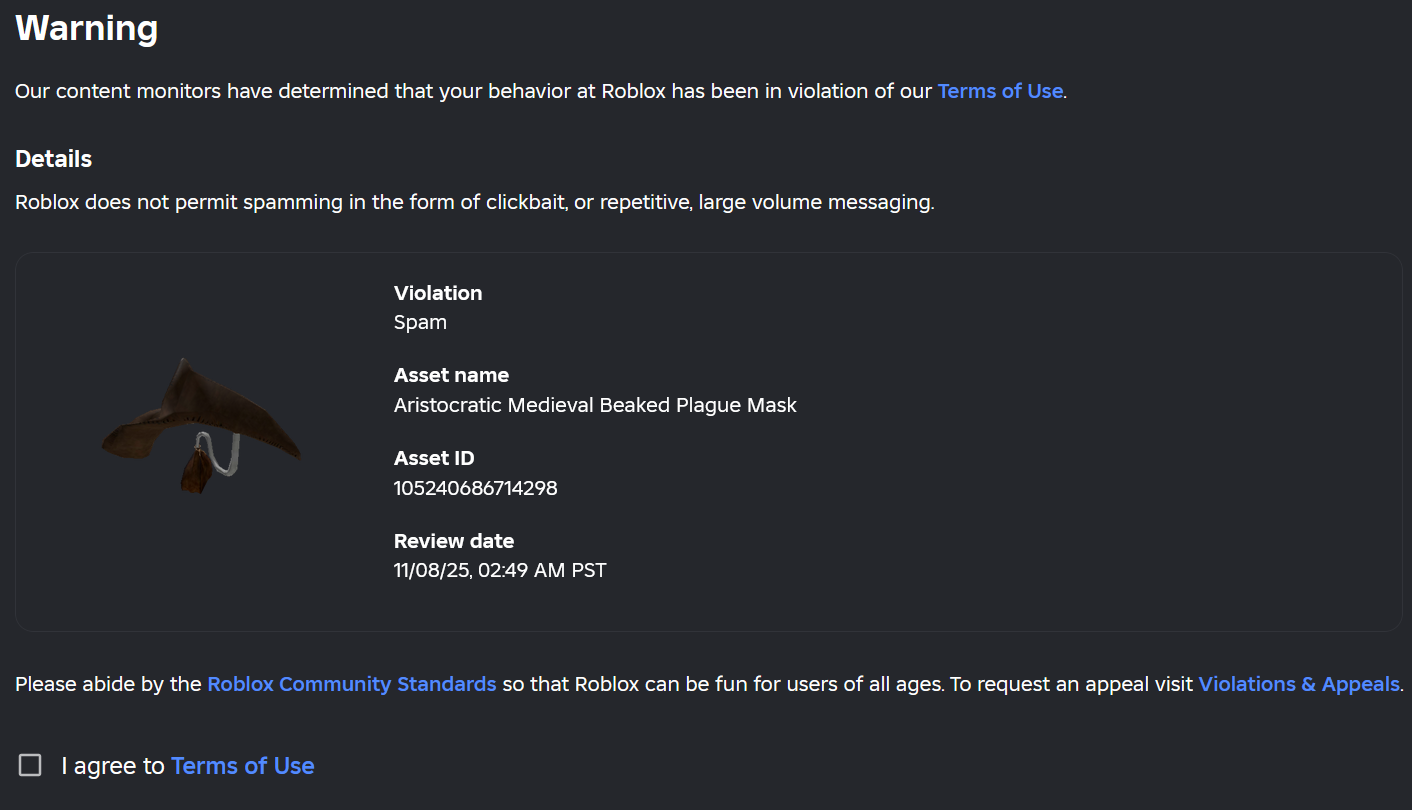Image resolution: width=1412 pixels, height=810 pixels.
Task: Open Terms of Use link in top sentence
Action: 999,91
